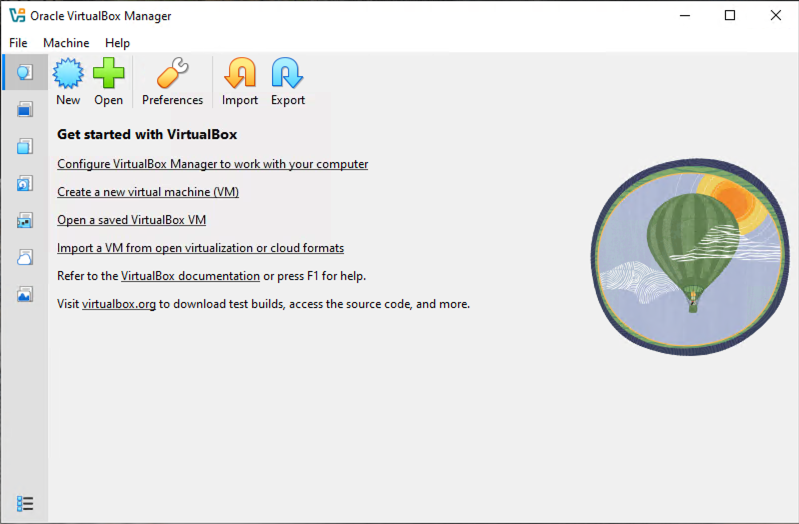Click the hot air balloon illustration
Screen dimensions: 799x524
click(690, 257)
